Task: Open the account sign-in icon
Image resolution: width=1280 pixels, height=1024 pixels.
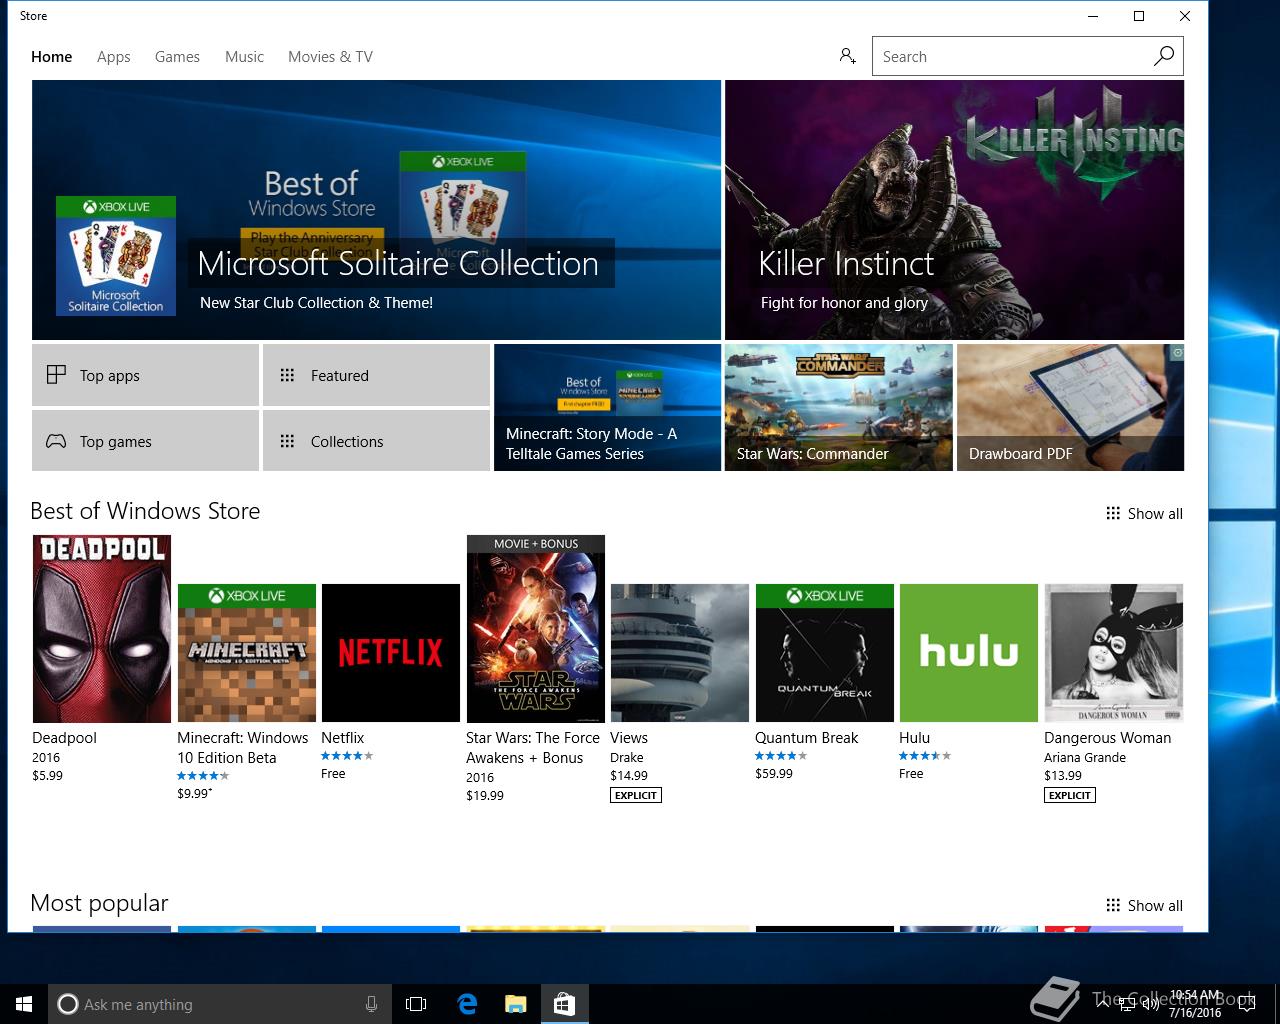Action: 848,56
